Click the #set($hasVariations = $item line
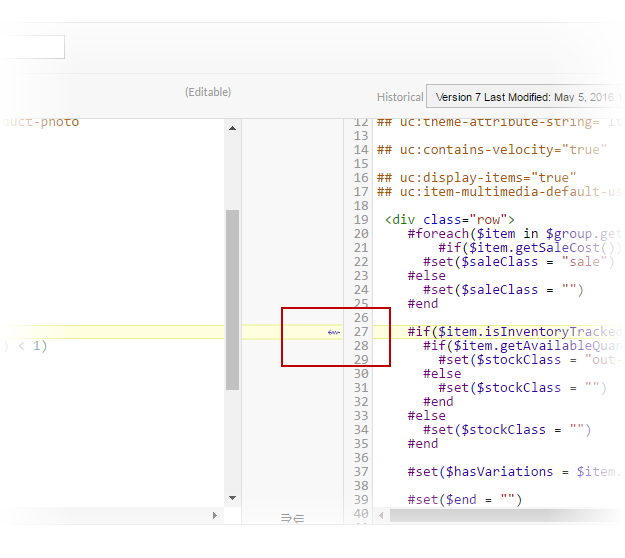The height and width of the screenshot is (558, 625). tap(514, 472)
